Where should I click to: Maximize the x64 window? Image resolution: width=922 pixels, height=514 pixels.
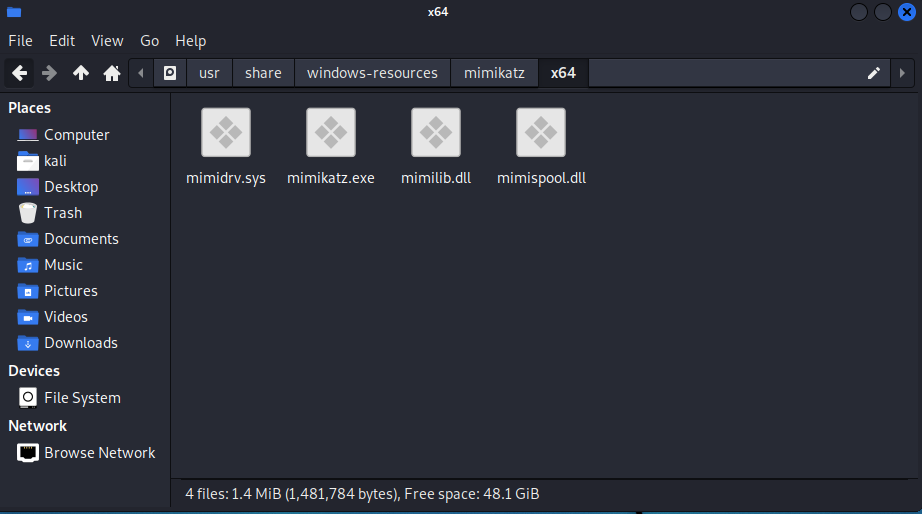pyautogui.click(x=883, y=12)
